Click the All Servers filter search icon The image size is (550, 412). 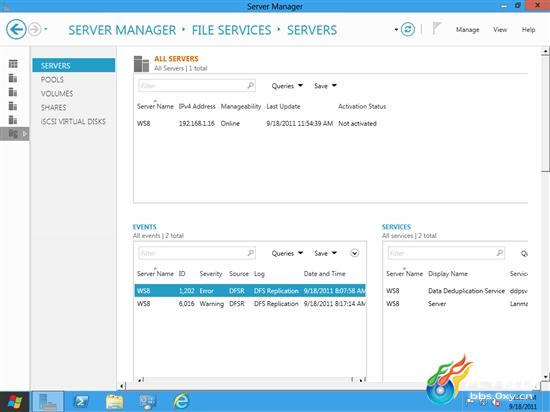point(251,85)
